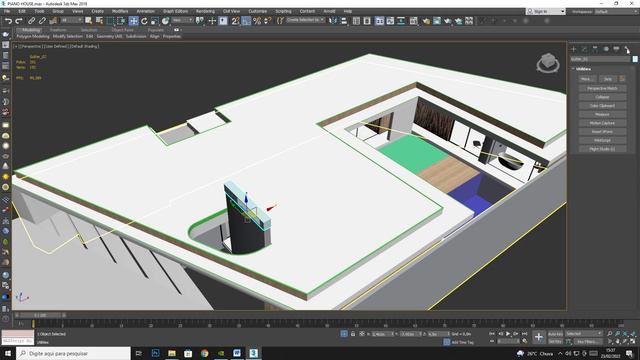Image resolution: width=640 pixels, height=360 pixels.
Task: Open Select by Name dialog icon
Action: click(99, 21)
